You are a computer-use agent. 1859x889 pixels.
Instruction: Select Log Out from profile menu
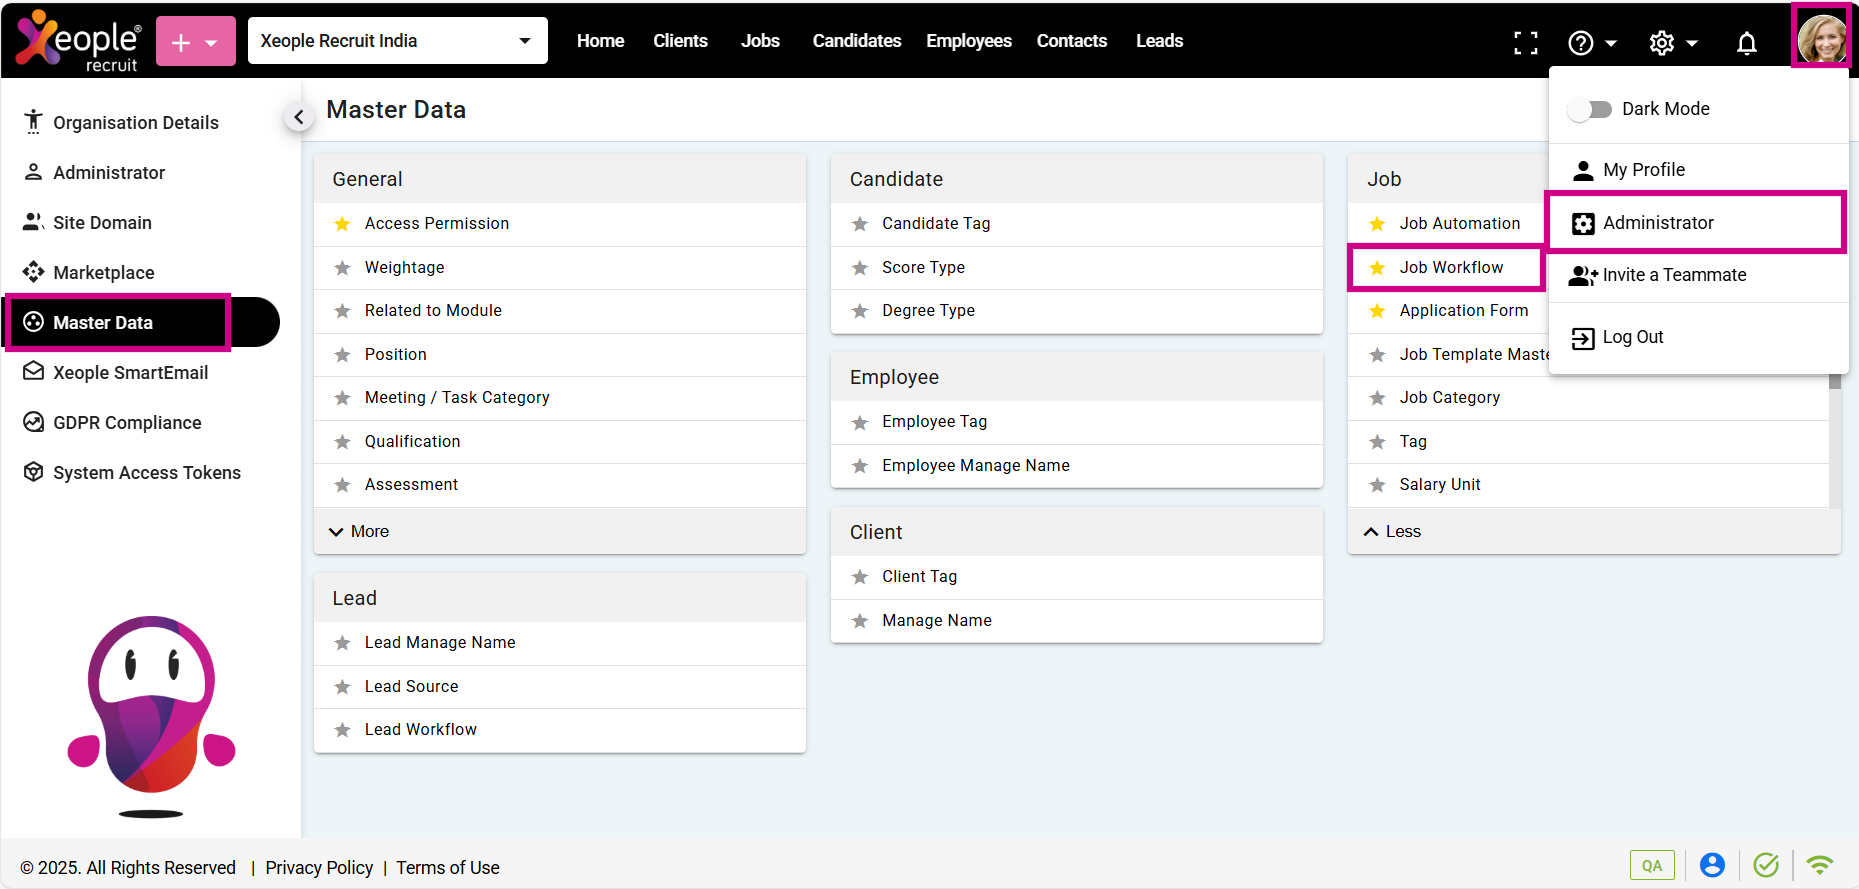pos(1632,338)
